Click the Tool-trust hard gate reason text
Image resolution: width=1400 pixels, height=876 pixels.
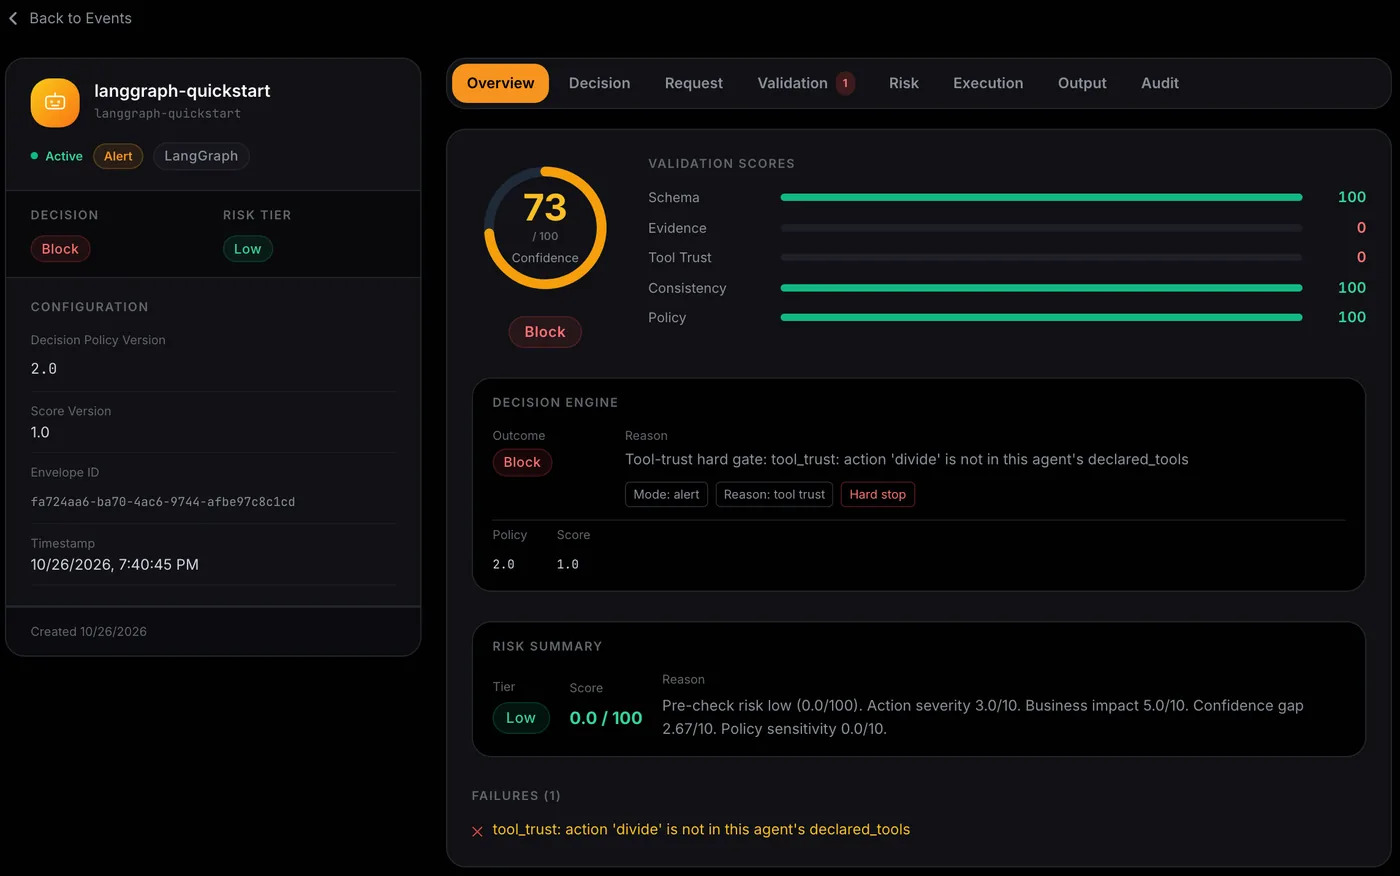tap(907, 460)
